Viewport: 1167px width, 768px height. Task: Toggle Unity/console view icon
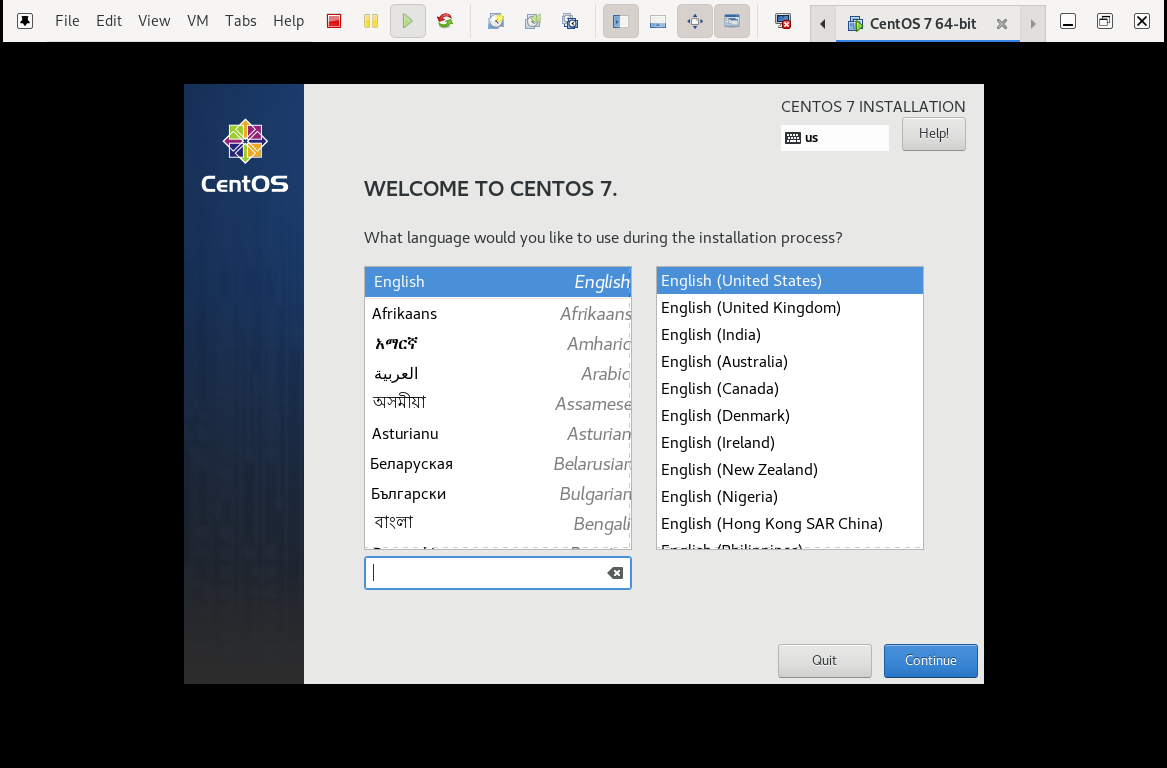[x=732, y=21]
